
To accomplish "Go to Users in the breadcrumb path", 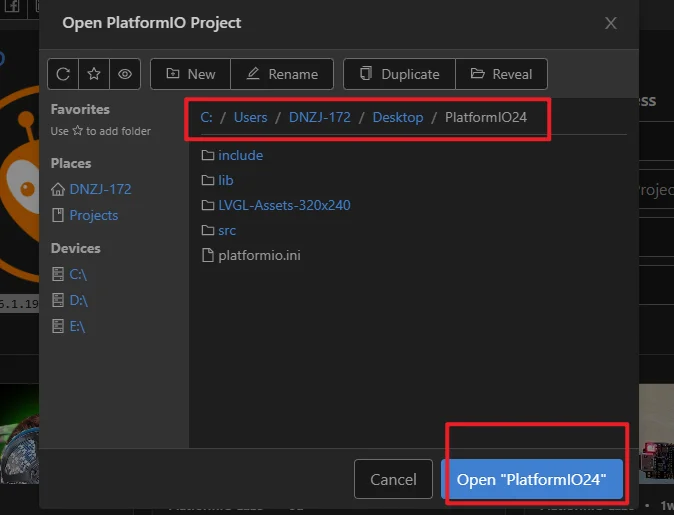I will tap(251, 117).
